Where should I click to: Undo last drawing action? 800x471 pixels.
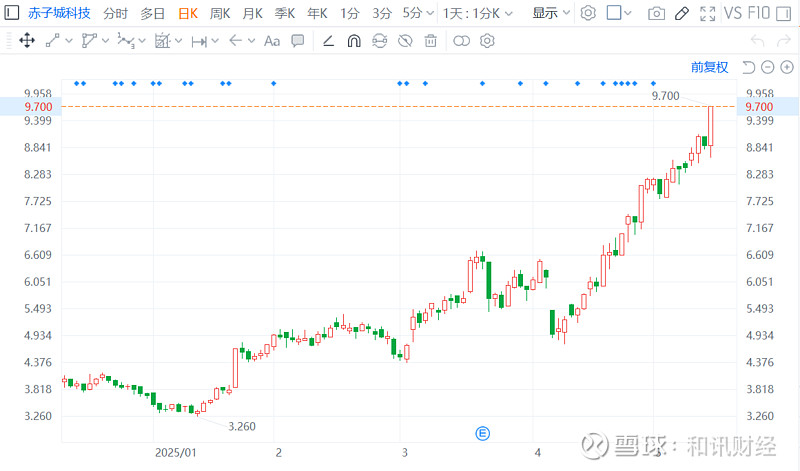coord(757,41)
